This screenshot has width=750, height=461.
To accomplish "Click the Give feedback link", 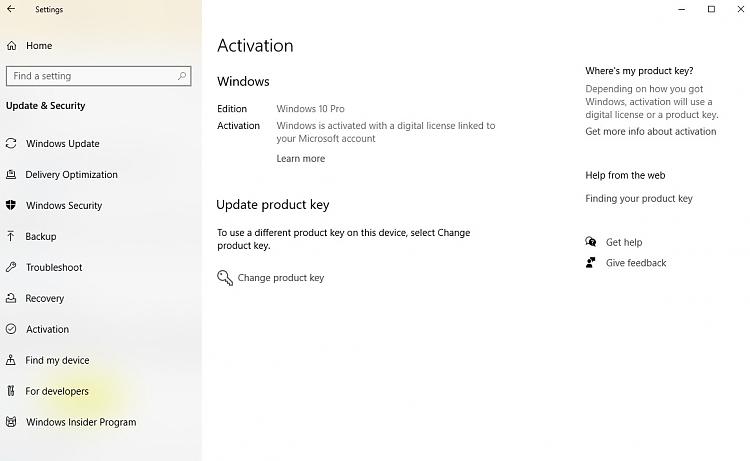I will point(636,263).
